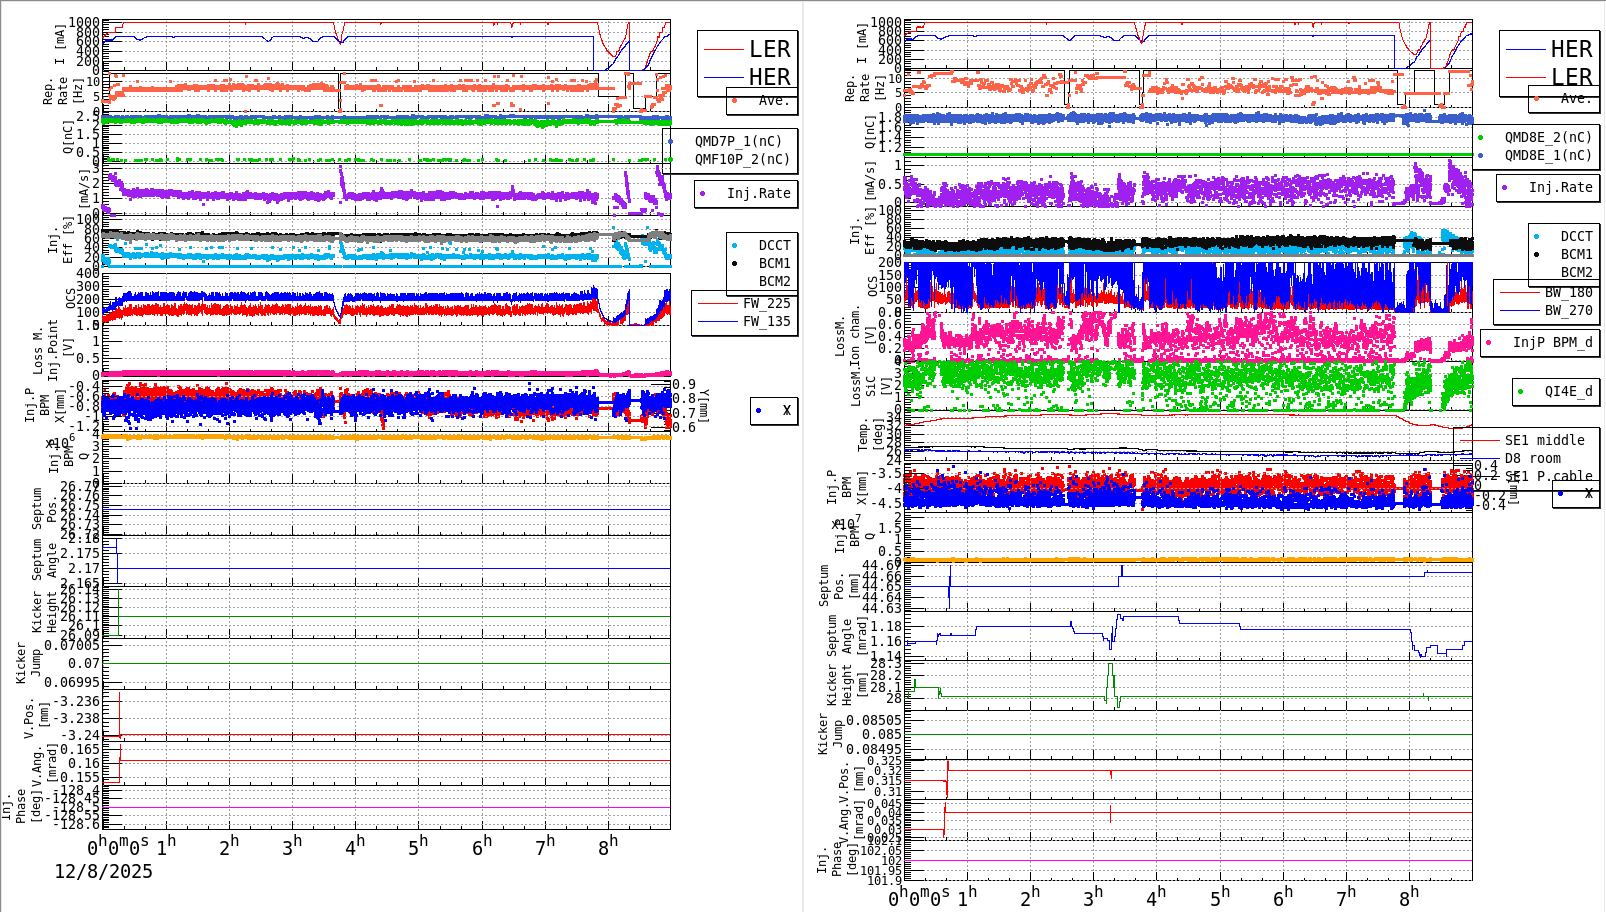This screenshot has width=1606, height=912.
Task: Click the 7h time tick under the right plot
Action: pyautogui.click(x=1346, y=897)
